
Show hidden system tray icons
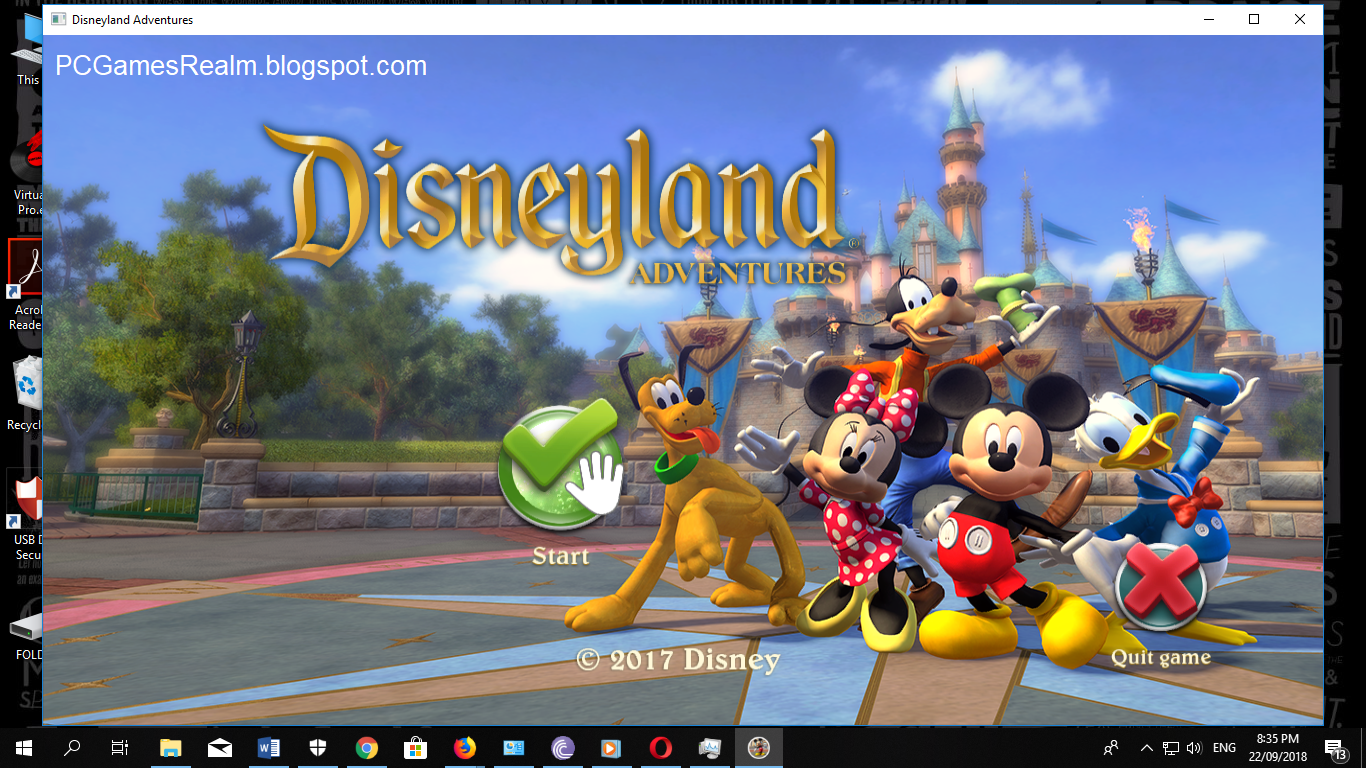click(x=1147, y=747)
